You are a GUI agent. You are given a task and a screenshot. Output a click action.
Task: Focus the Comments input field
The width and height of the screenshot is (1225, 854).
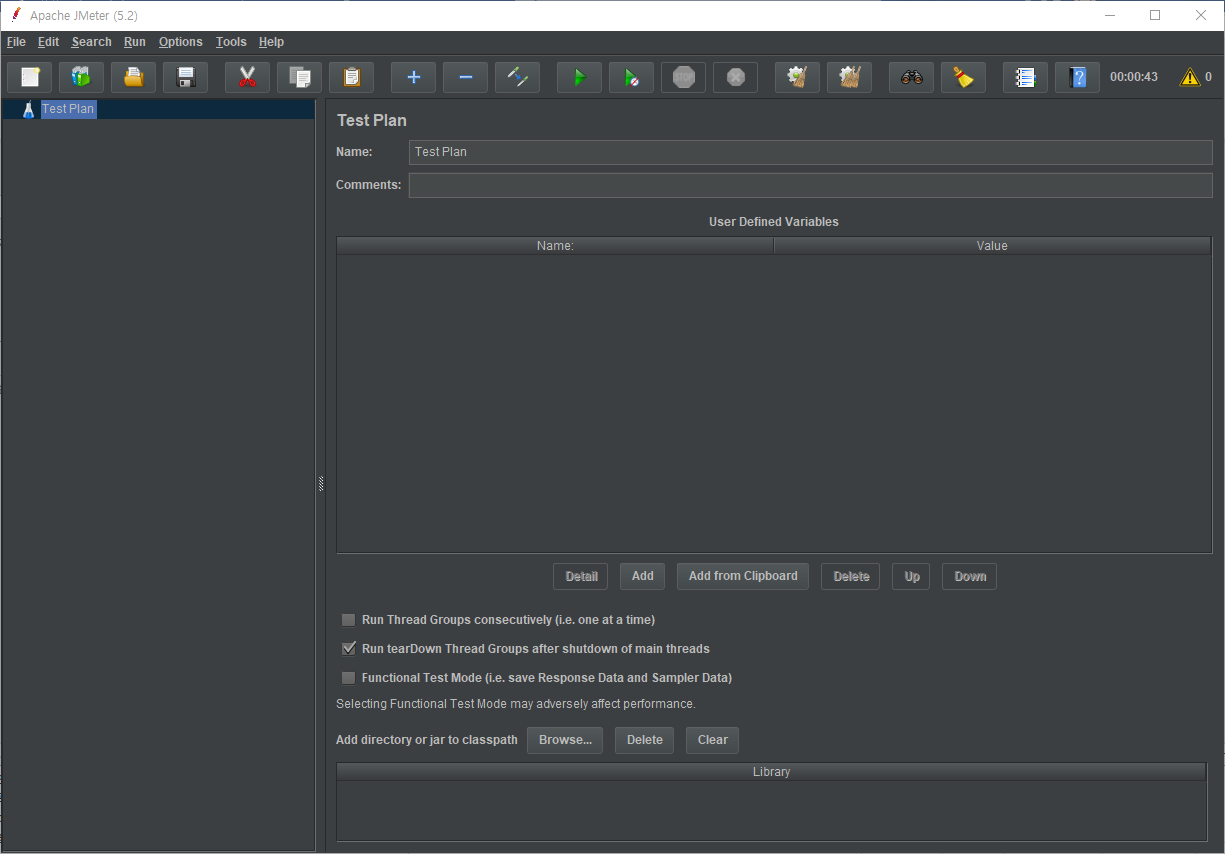pyautogui.click(x=811, y=185)
